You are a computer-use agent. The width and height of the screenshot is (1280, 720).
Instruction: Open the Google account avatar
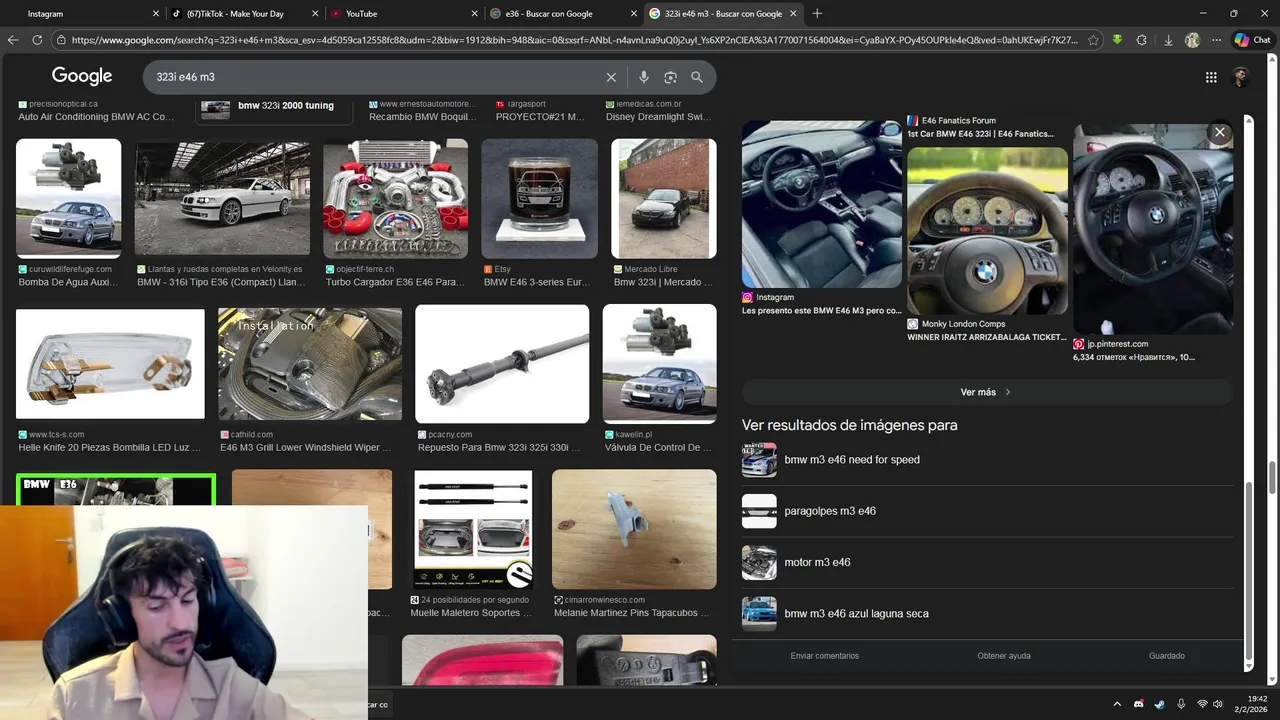click(x=1241, y=77)
